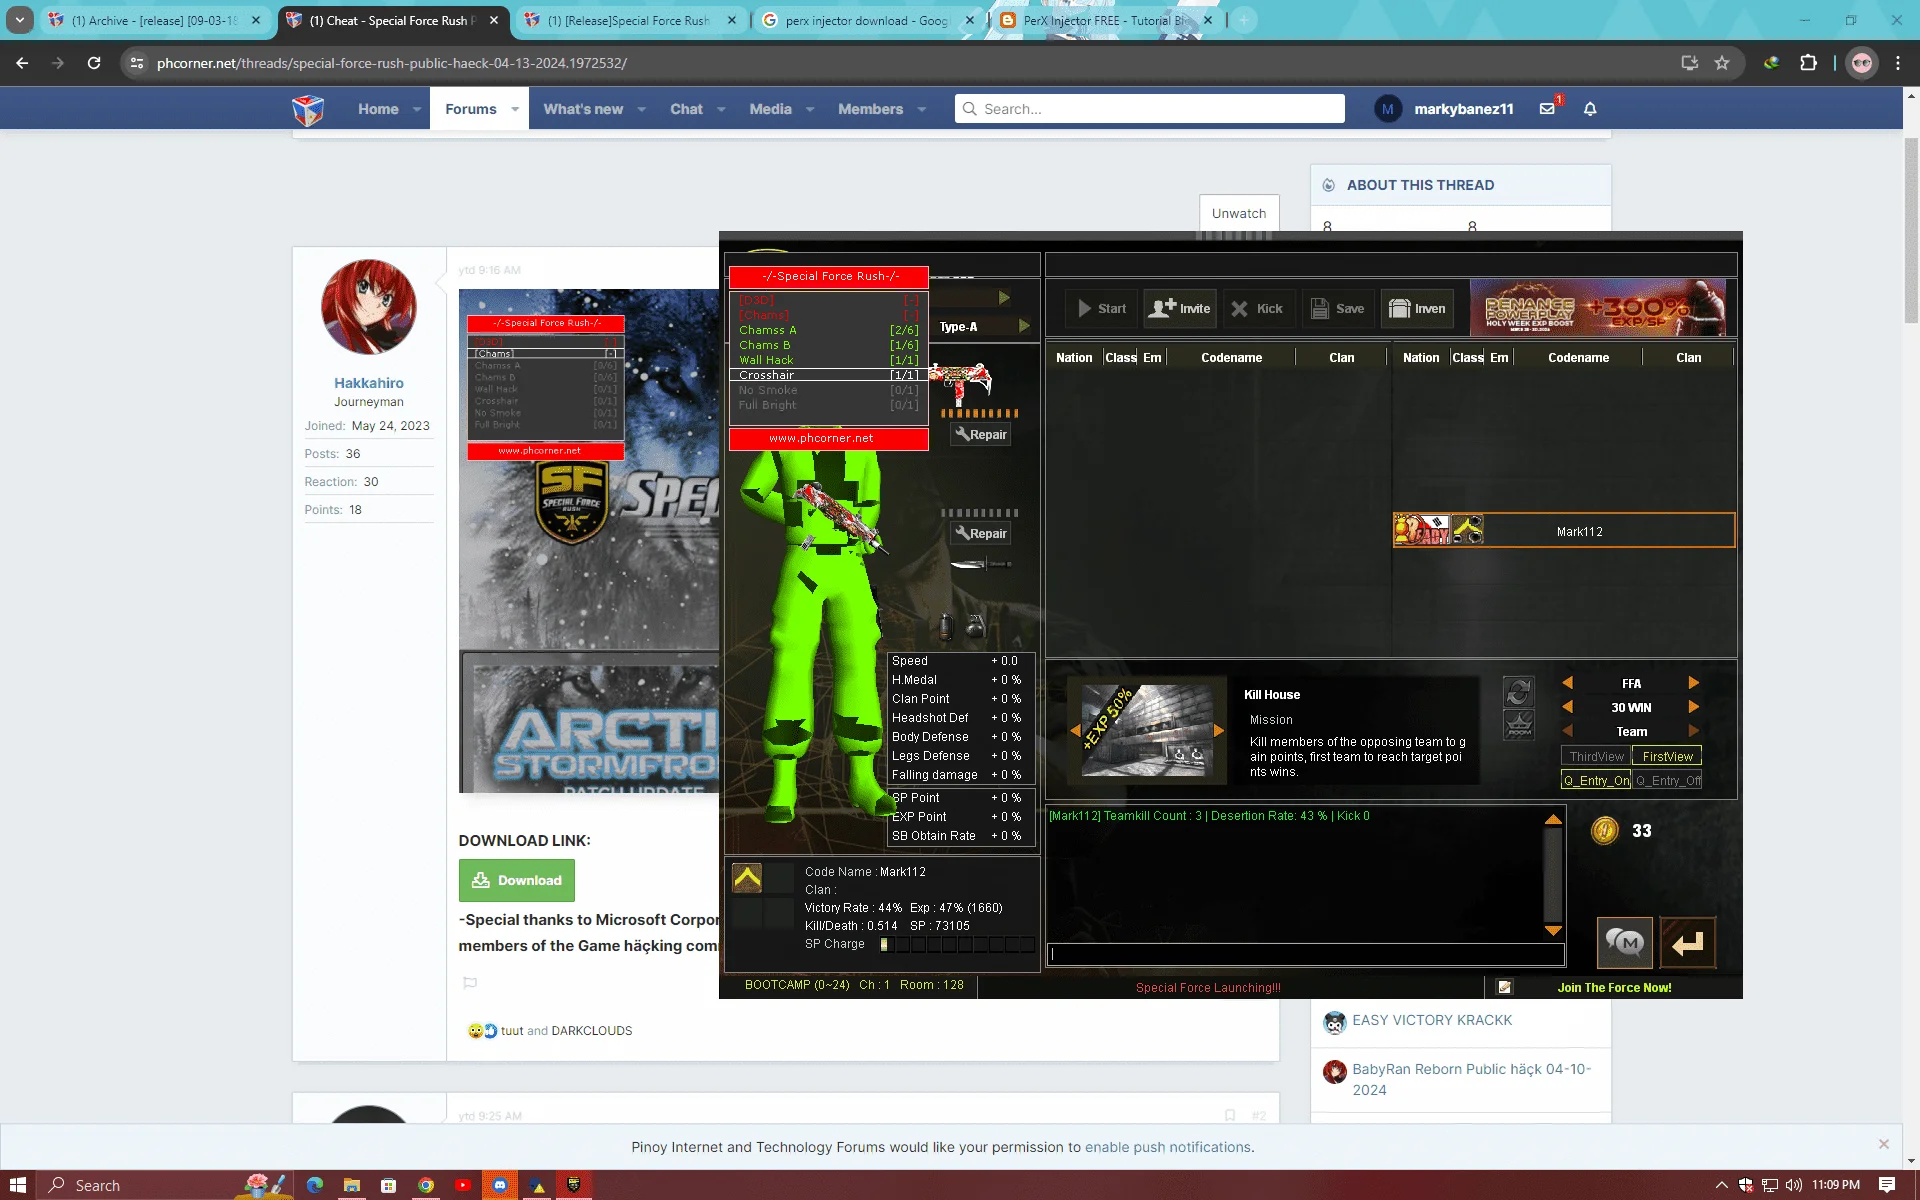Reload the page with the refresh icon
Viewport: 1920px width, 1200px height.
94,63
